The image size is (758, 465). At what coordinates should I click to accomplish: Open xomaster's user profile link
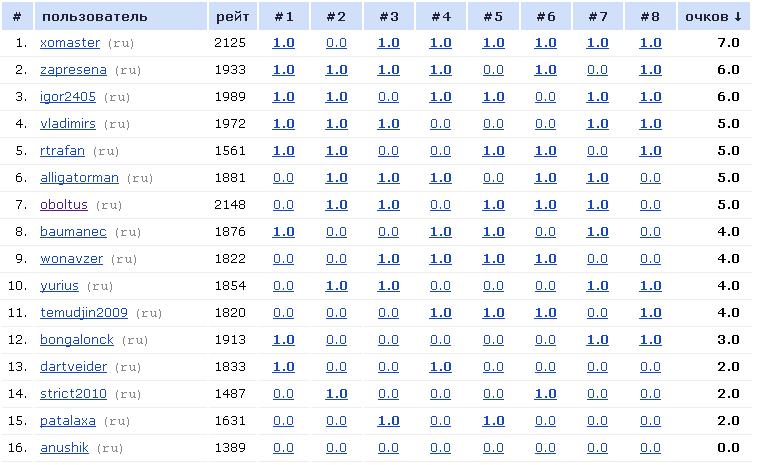[70, 43]
